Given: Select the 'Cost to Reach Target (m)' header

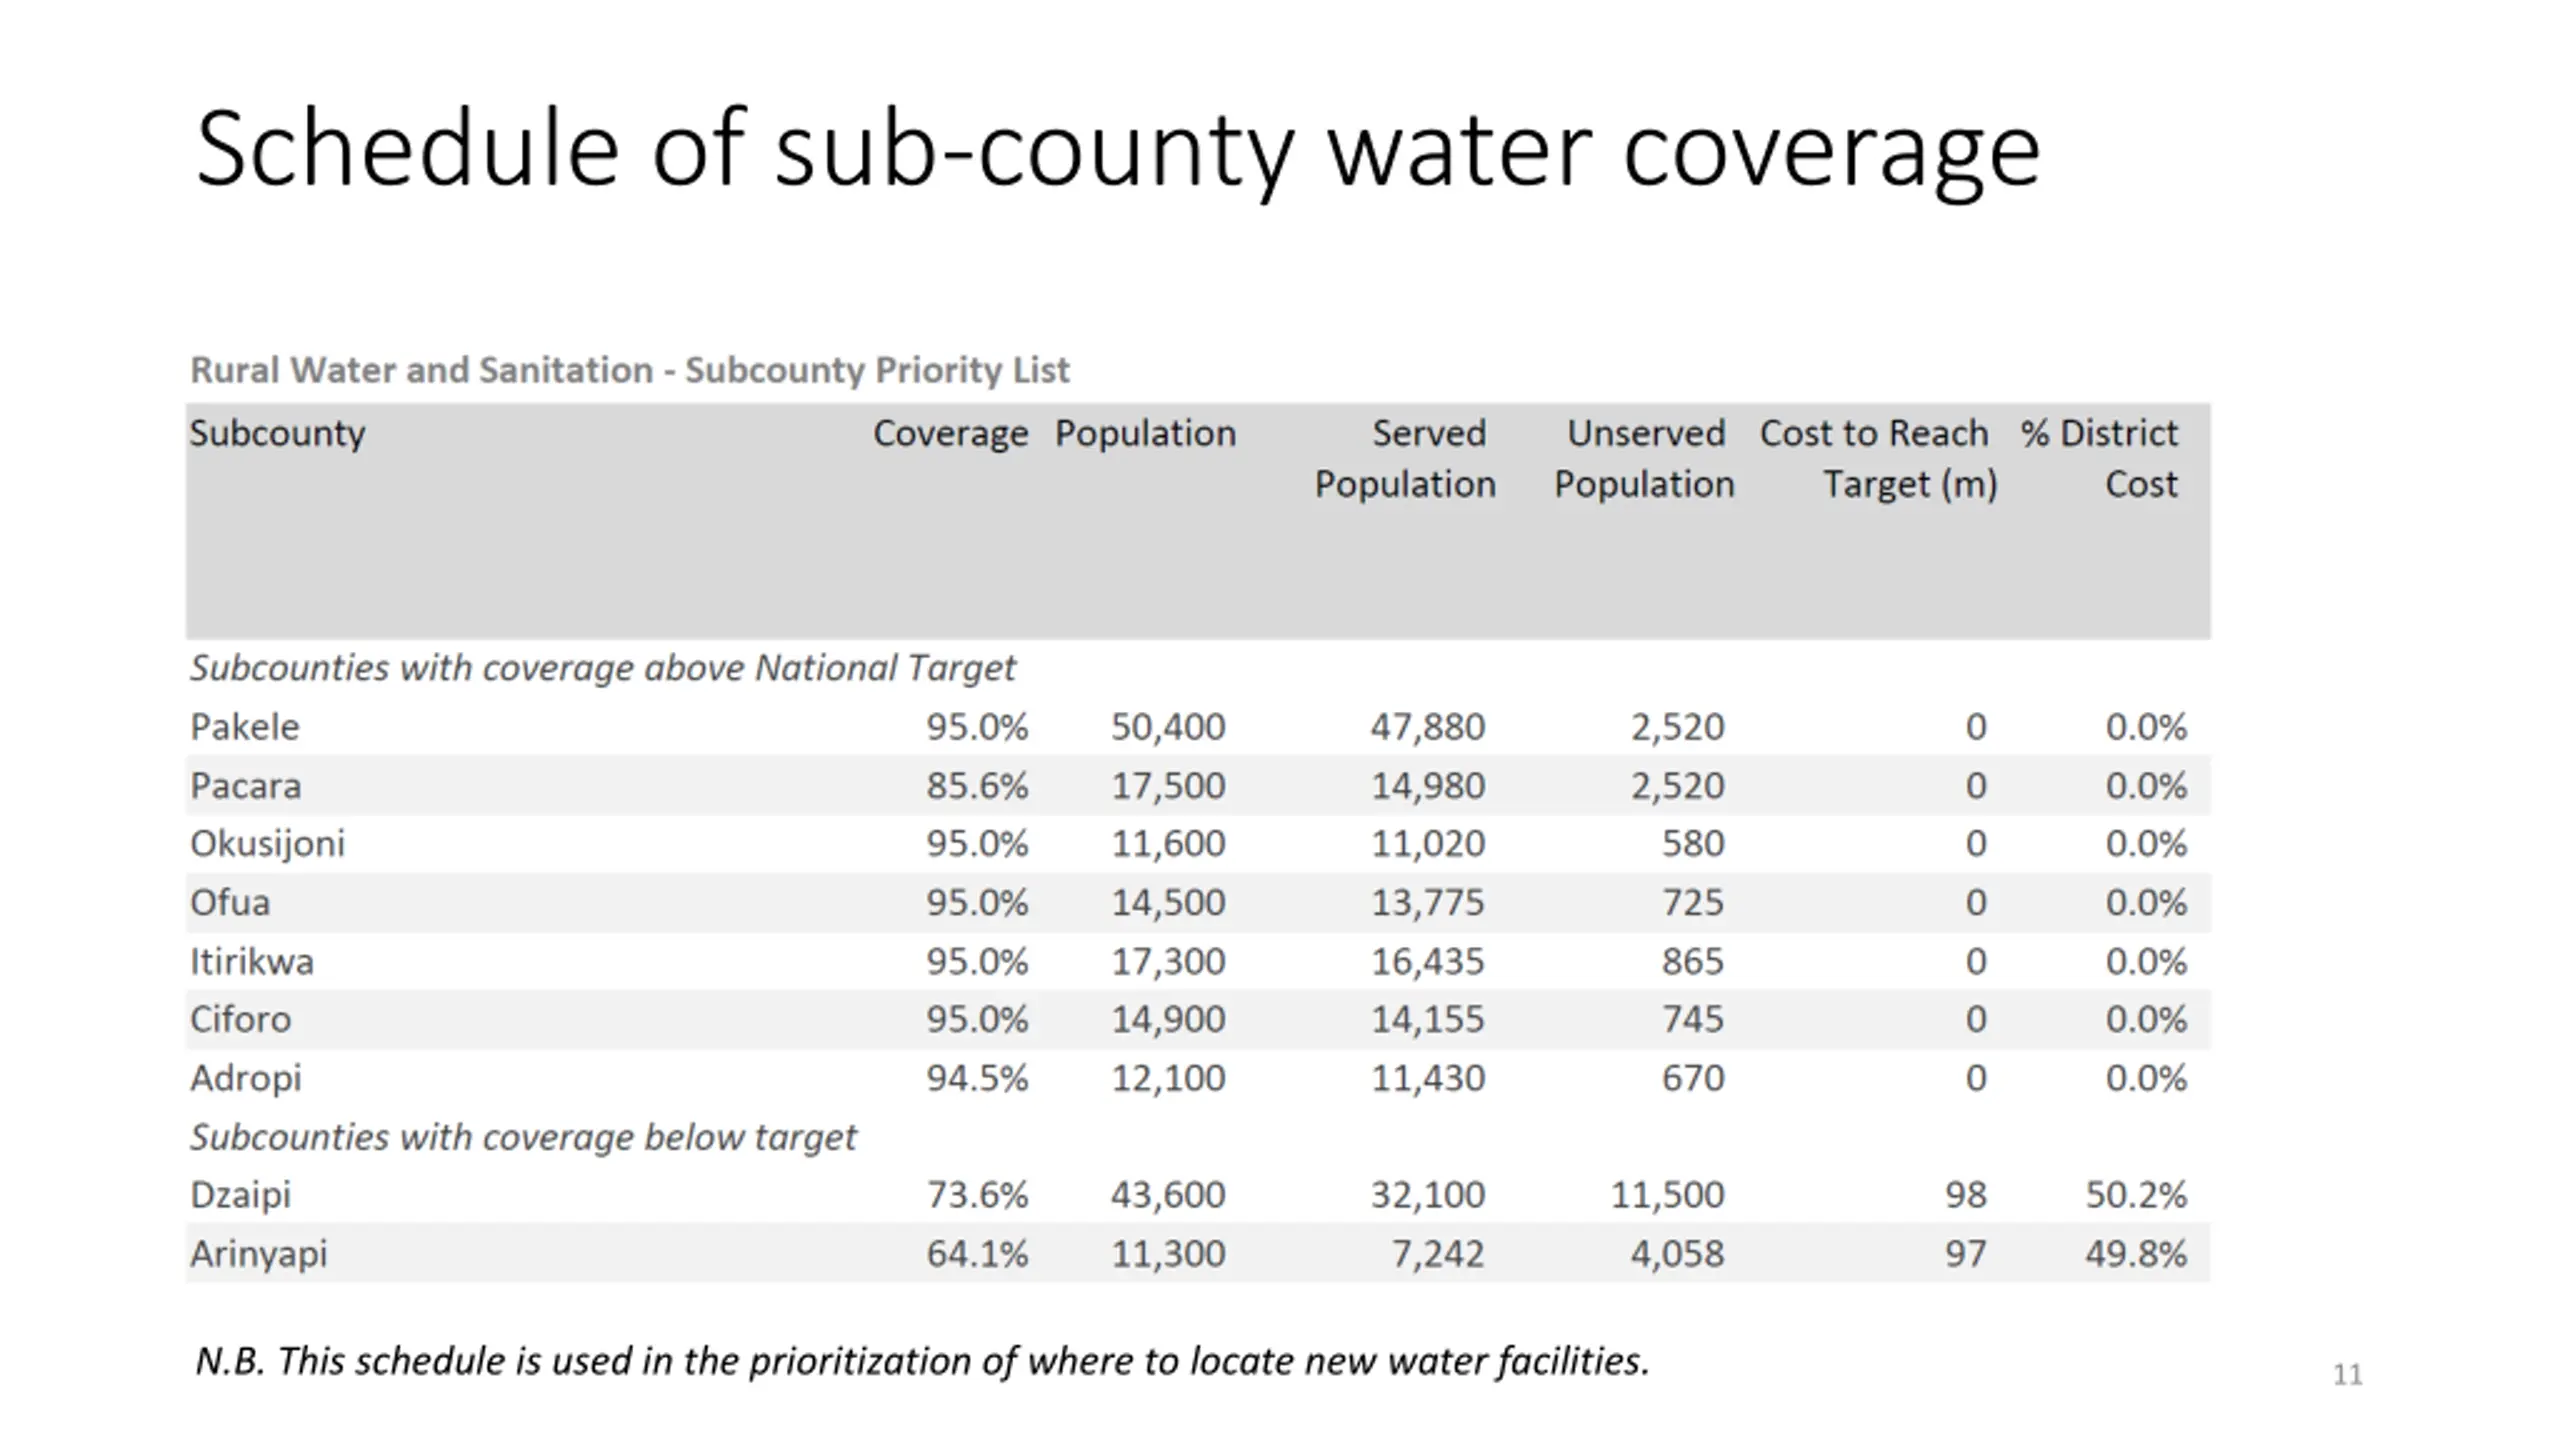Looking at the screenshot, I should (1878, 458).
